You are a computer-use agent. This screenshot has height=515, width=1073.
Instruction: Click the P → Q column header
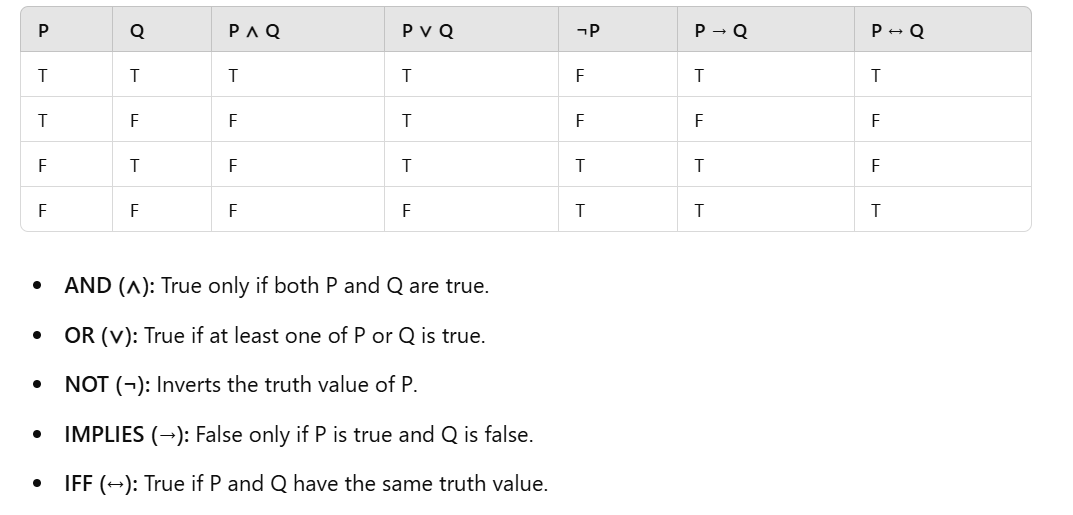(x=720, y=31)
